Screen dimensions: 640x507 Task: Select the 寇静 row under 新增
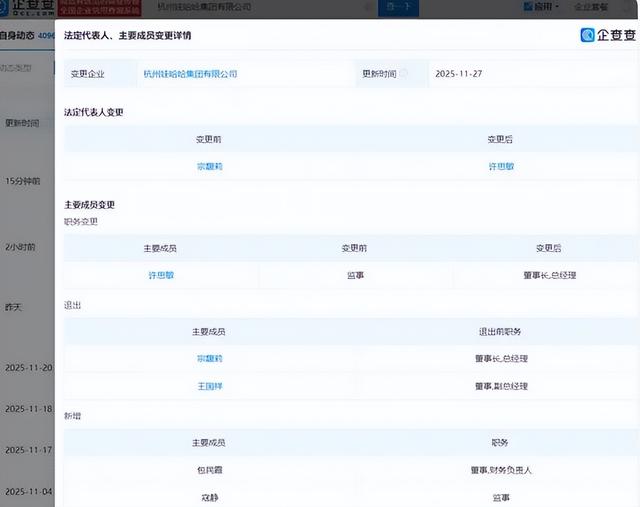pyautogui.click(x=350, y=498)
